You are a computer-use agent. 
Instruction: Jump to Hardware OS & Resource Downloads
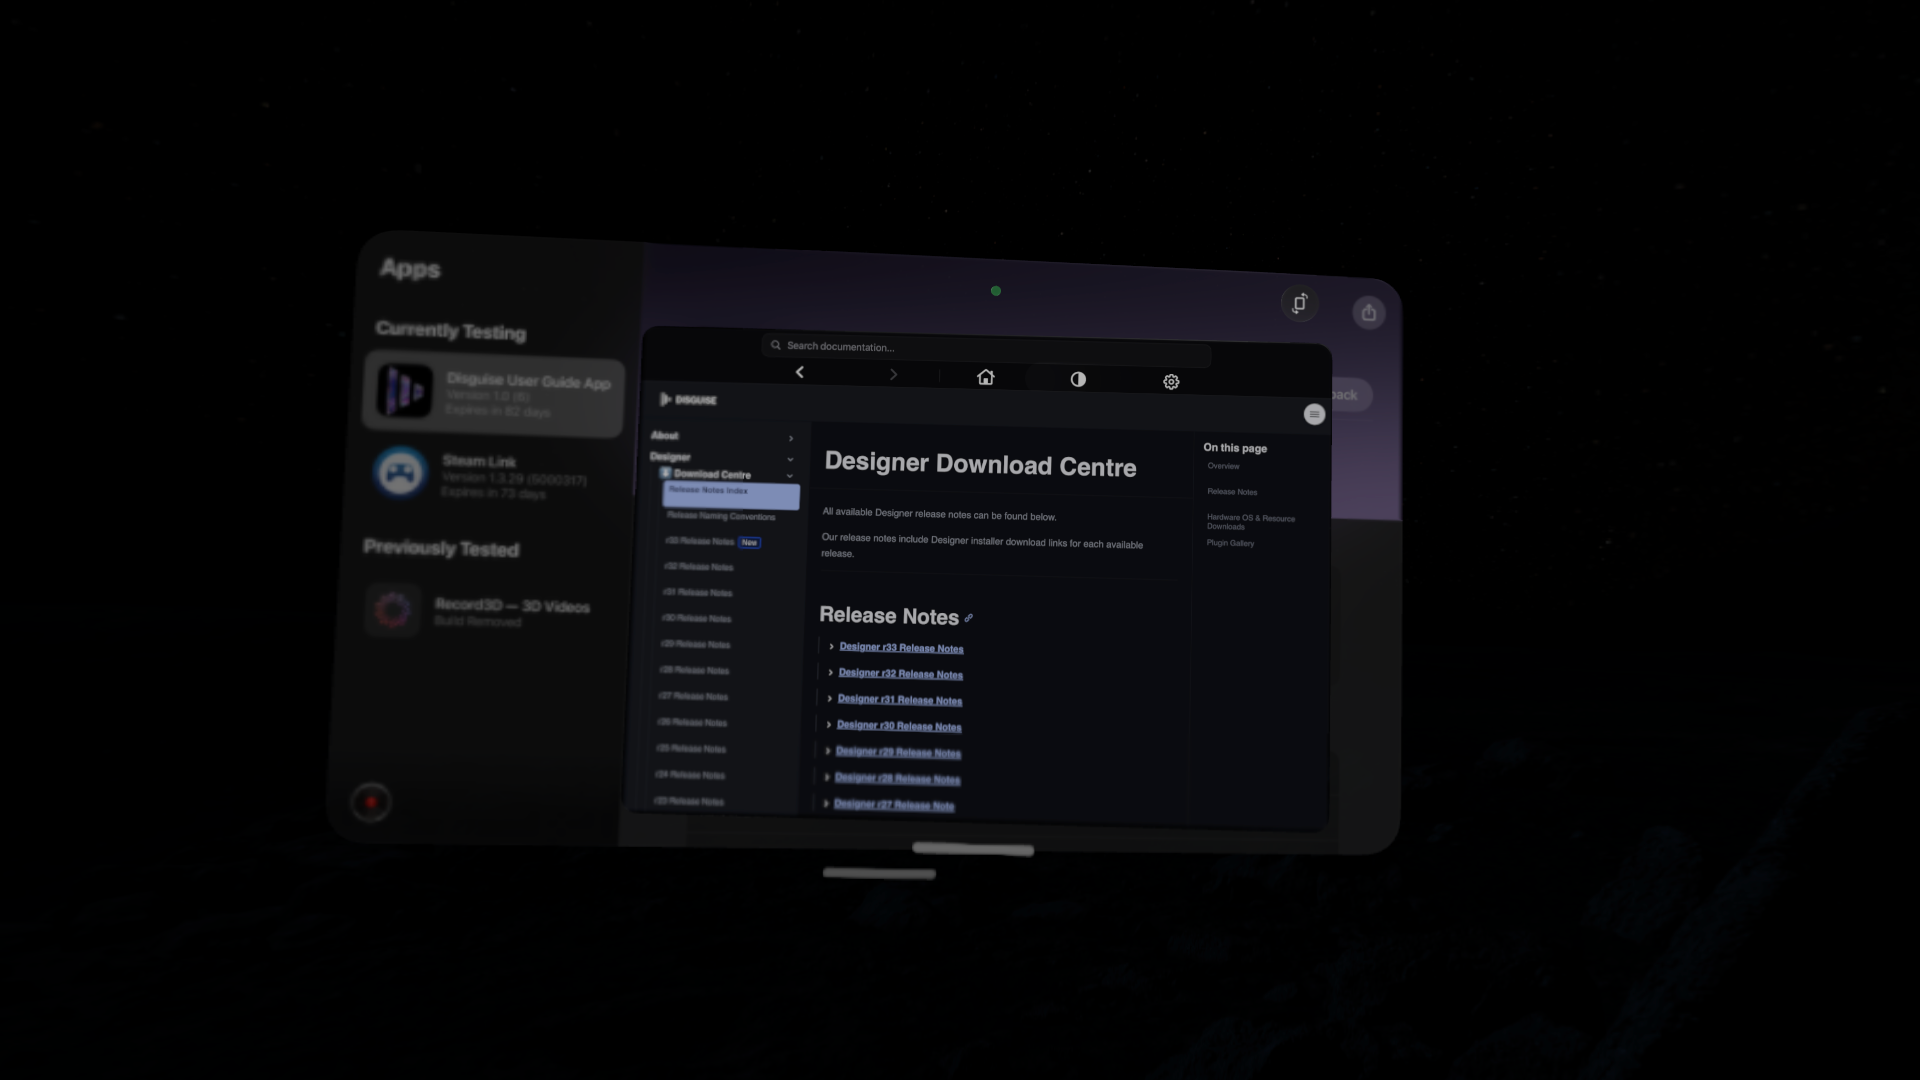point(1250,522)
